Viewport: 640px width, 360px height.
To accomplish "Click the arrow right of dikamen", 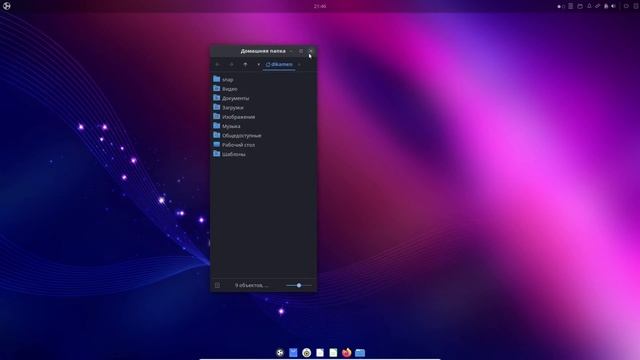I will pyautogui.click(x=300, y=64).
